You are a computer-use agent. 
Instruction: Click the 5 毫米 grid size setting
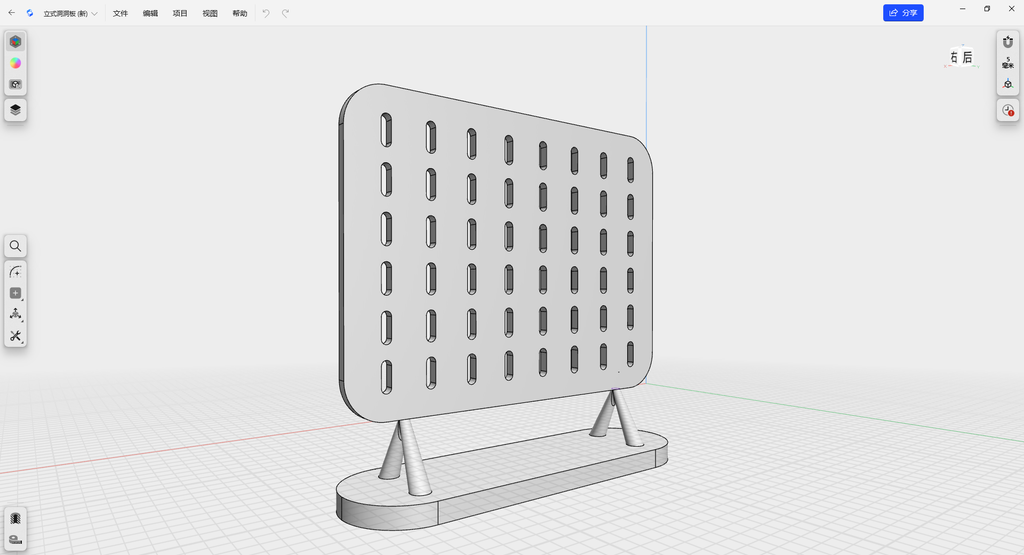1008,63
